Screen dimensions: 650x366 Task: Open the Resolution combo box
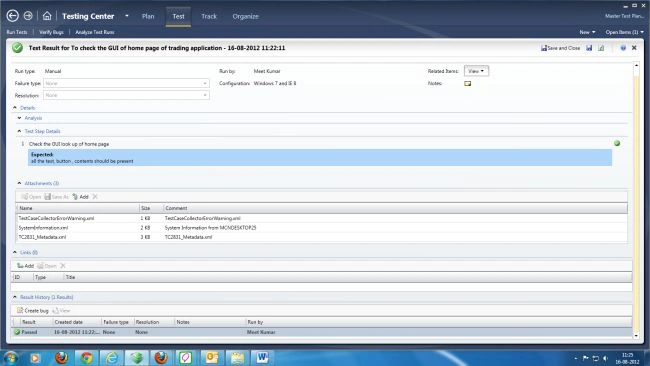pyautogui.click(x=126, y=95)
